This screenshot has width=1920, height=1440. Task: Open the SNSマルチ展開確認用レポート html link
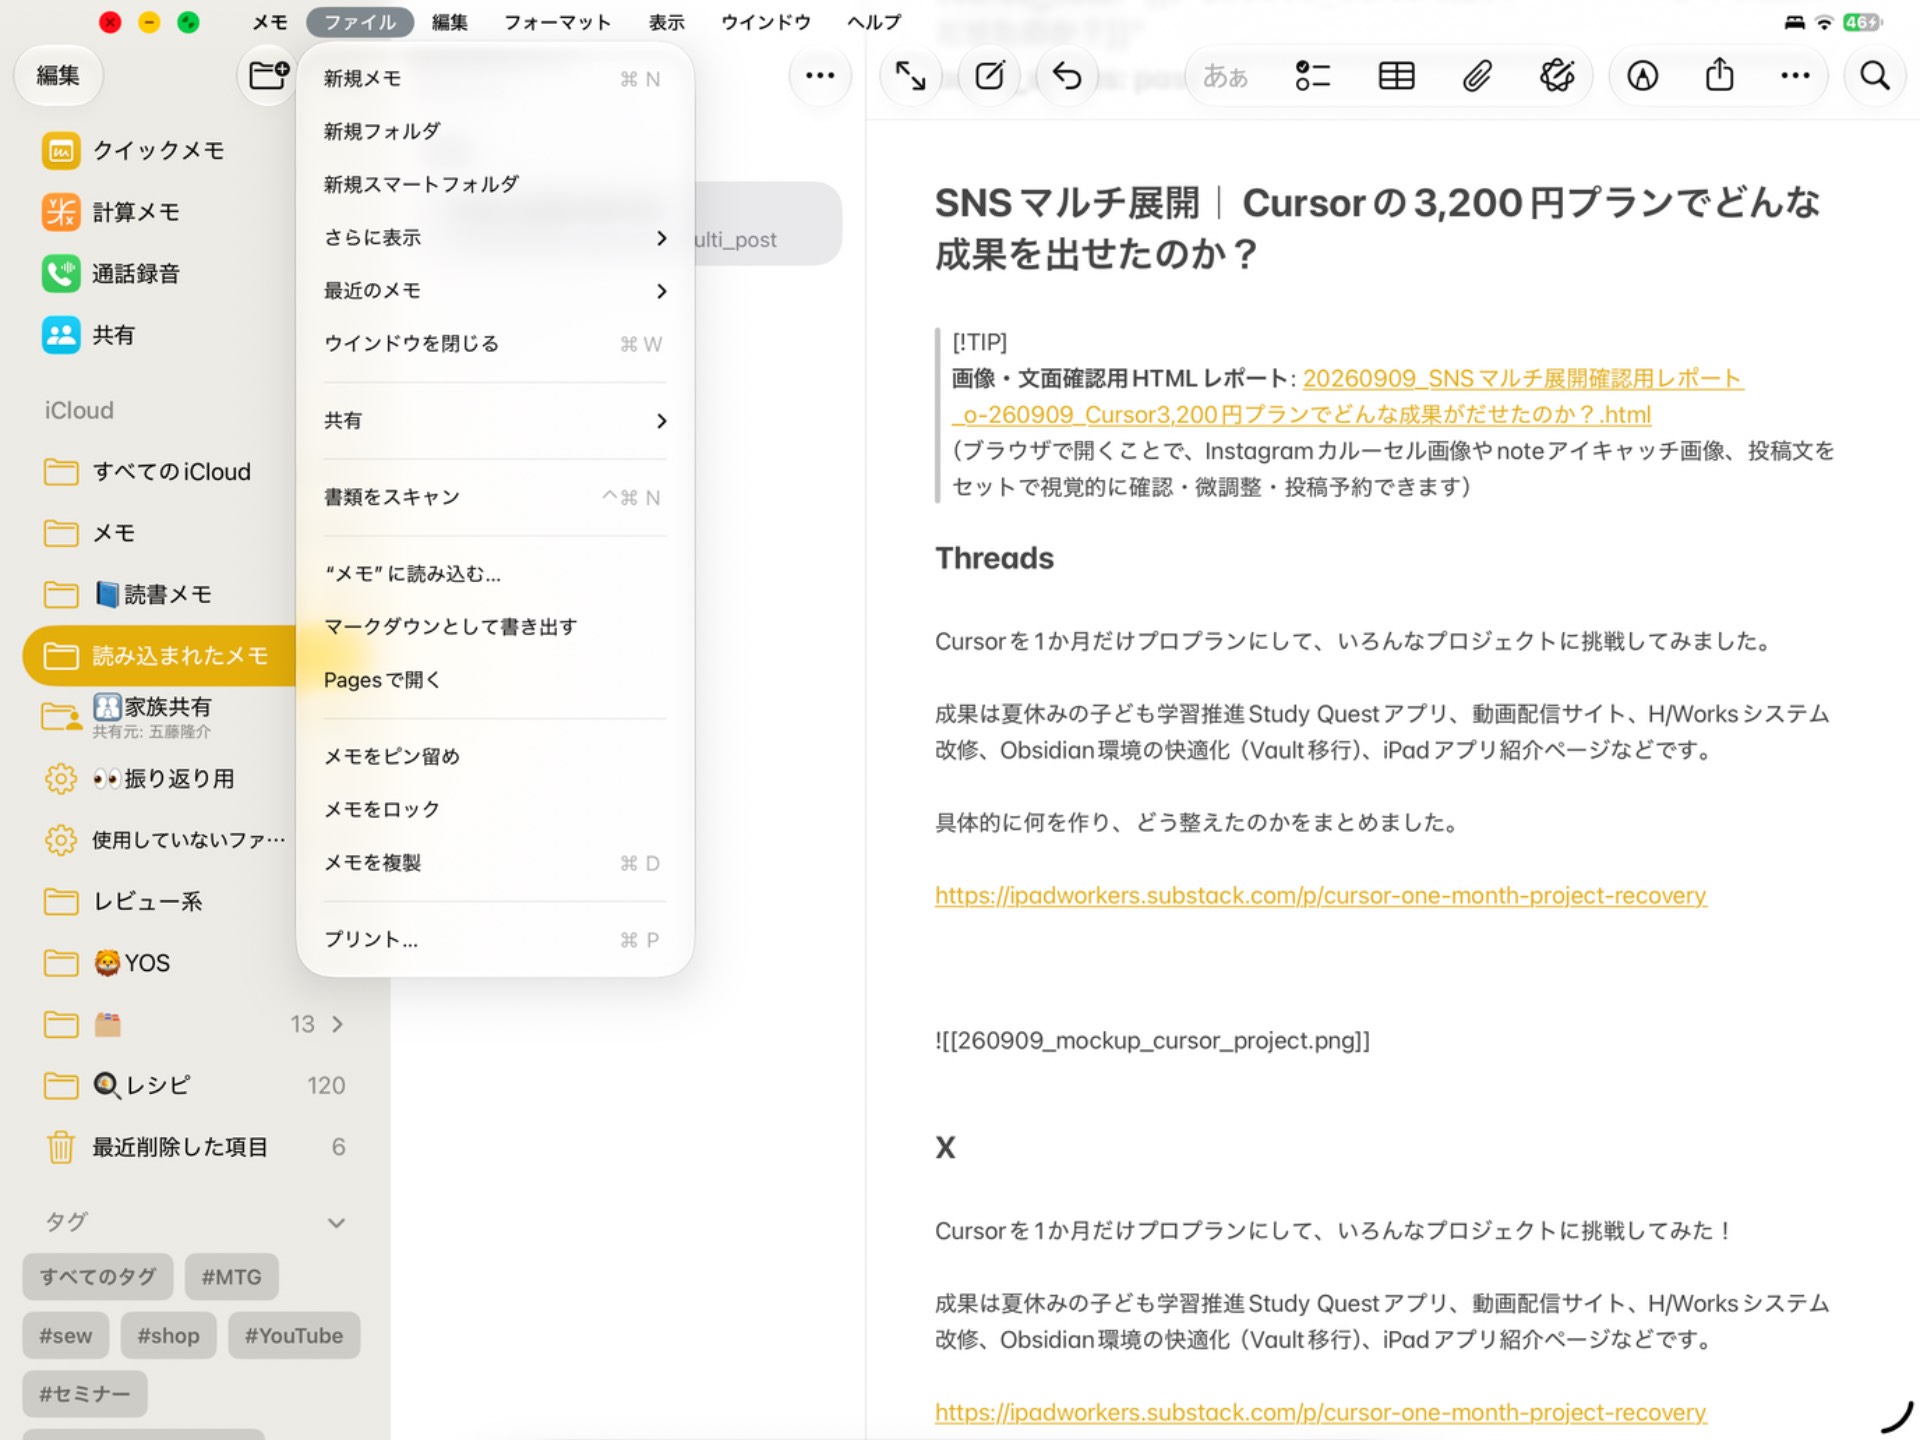[x=1347, y=397]
